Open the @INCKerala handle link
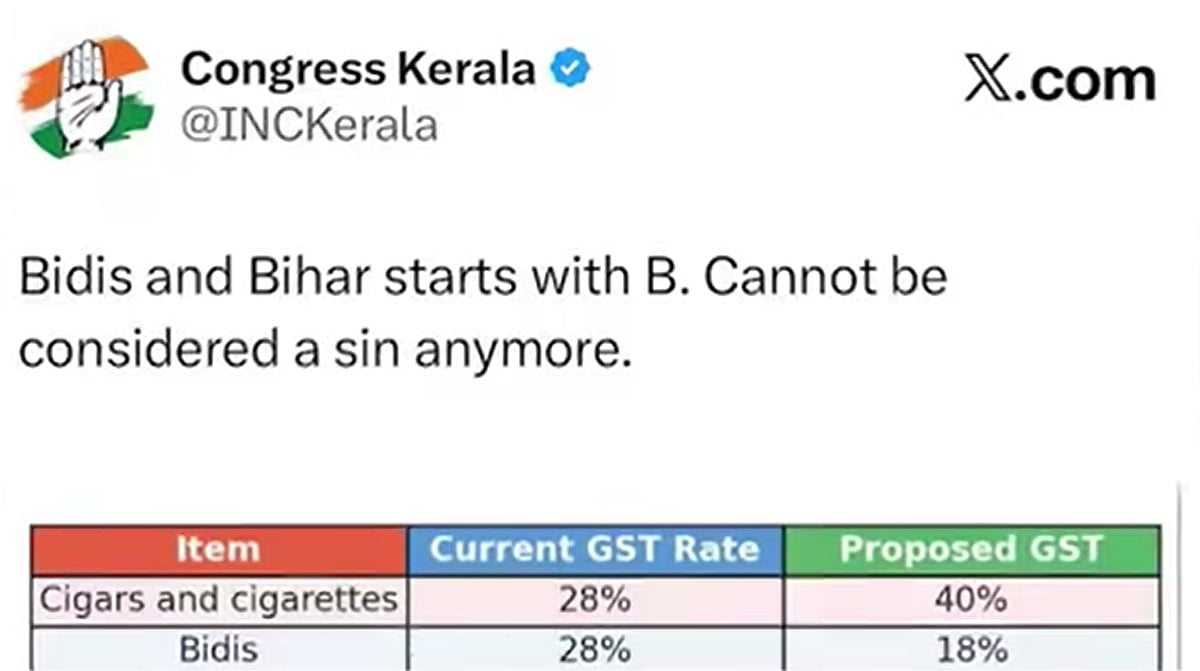 point(308,126)
